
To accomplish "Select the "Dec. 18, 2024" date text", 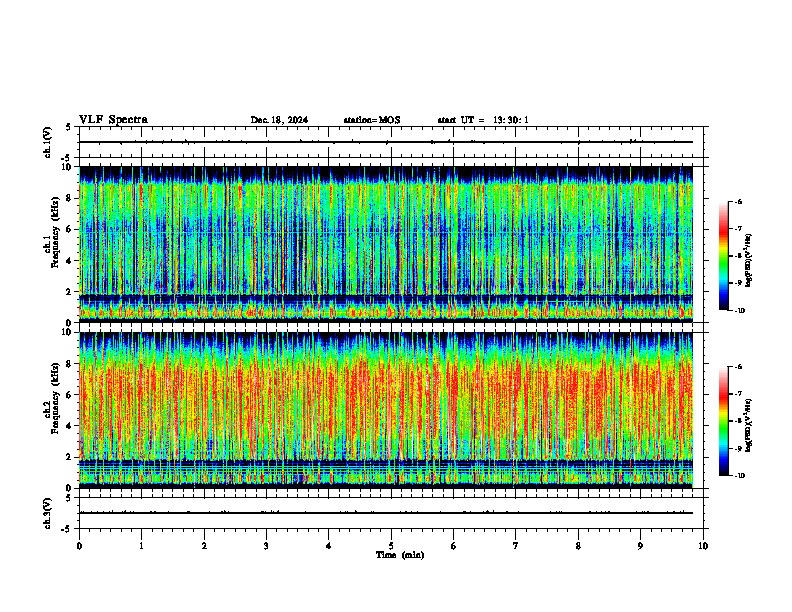I will [x=279, y=120].
